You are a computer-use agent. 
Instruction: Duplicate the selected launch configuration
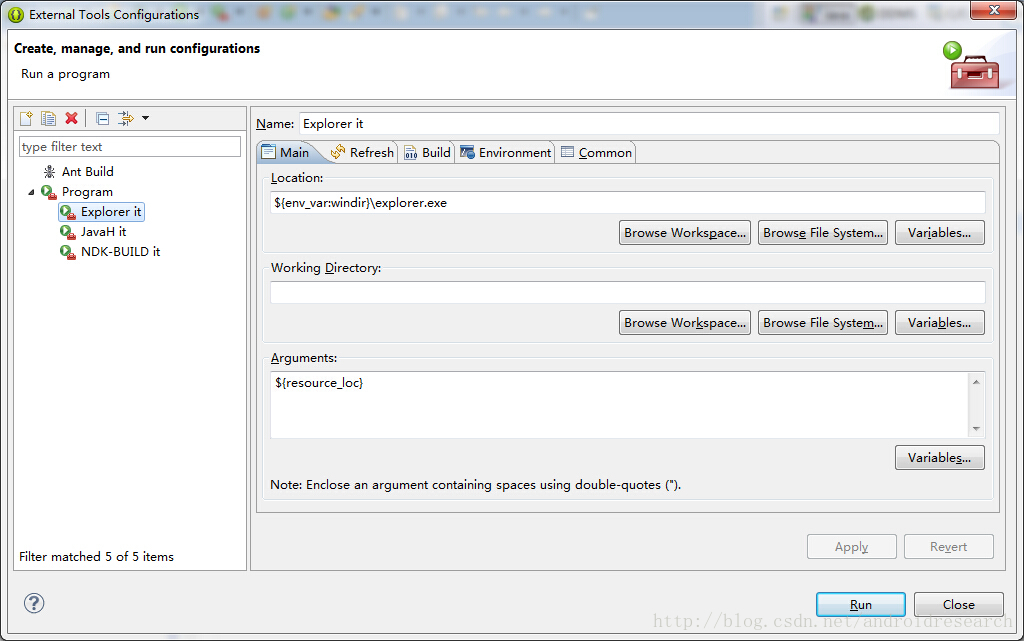pos(48,119)
